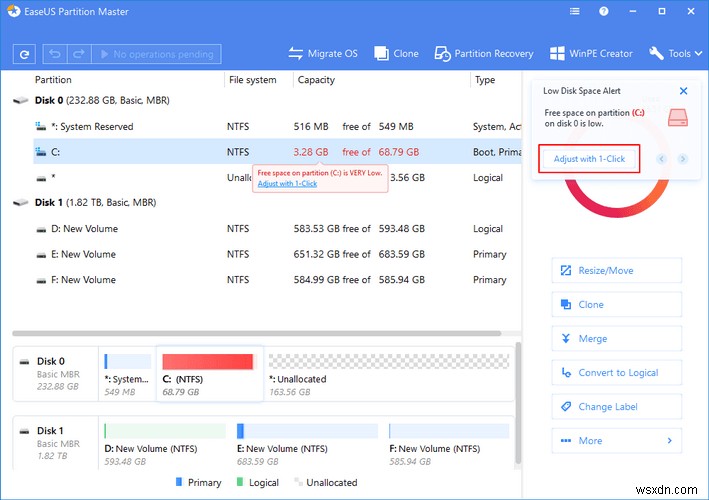709x500 pixels.
Task: Select Disk 0 row in partition list
Action: (267, 100)
